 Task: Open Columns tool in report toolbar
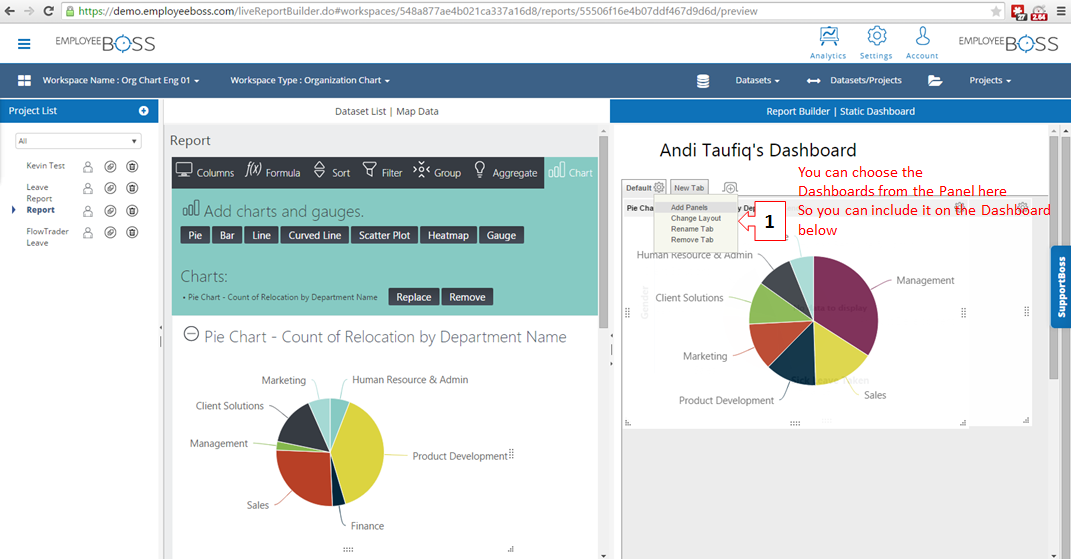click(204, 172)
